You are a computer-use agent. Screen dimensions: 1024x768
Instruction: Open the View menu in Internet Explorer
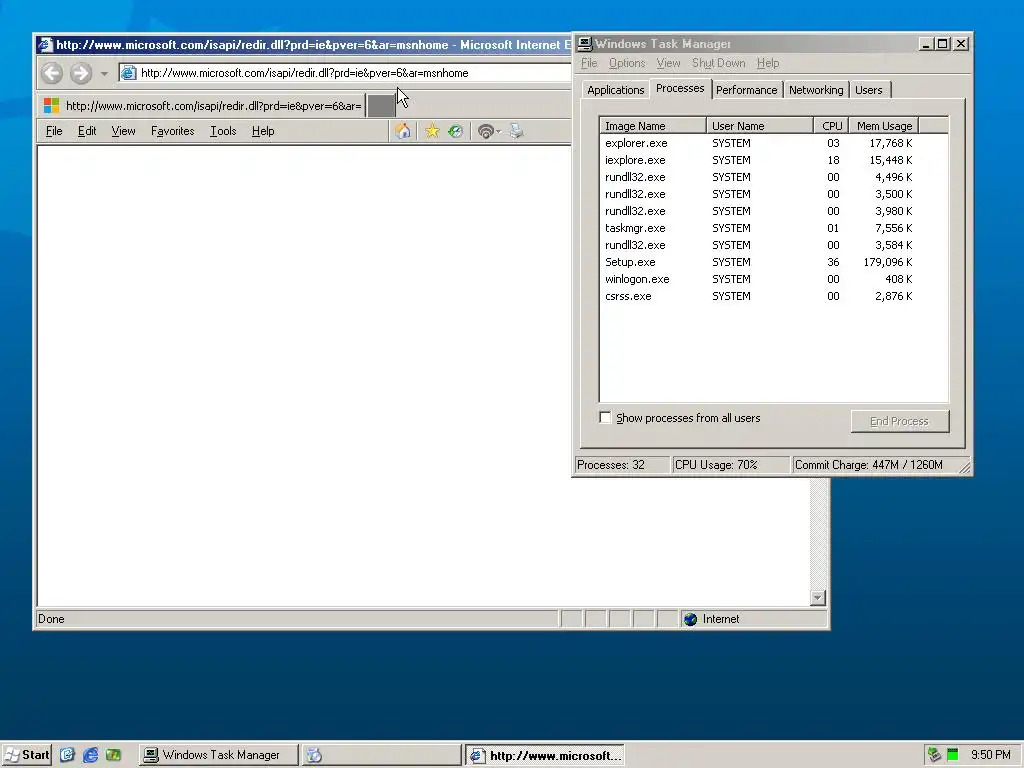point(123,131)
